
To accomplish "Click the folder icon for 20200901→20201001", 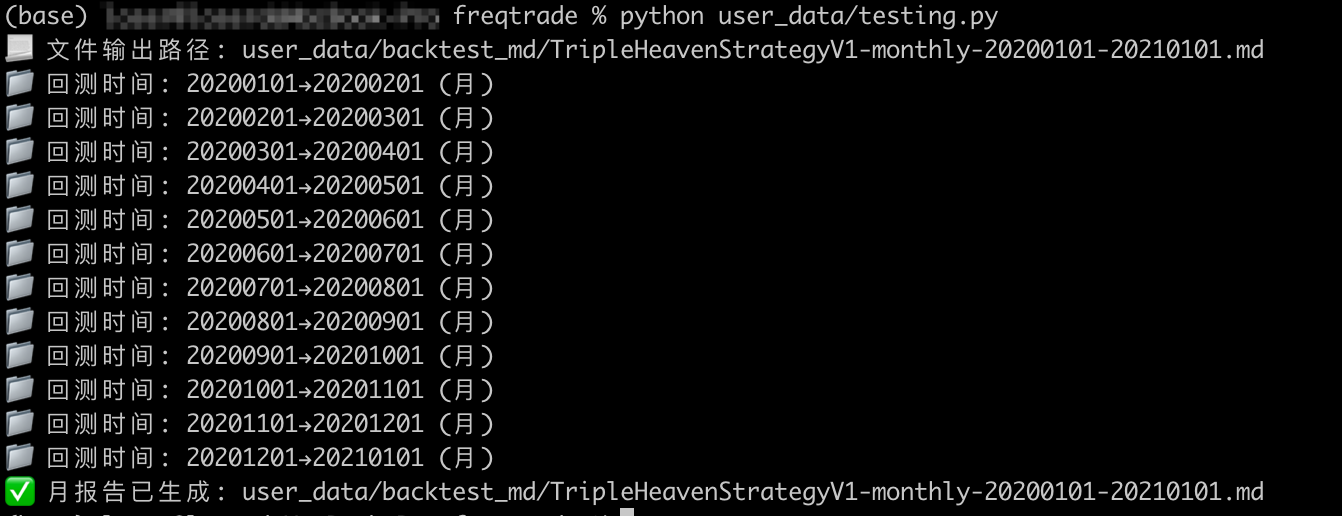I will click(19, 355).
